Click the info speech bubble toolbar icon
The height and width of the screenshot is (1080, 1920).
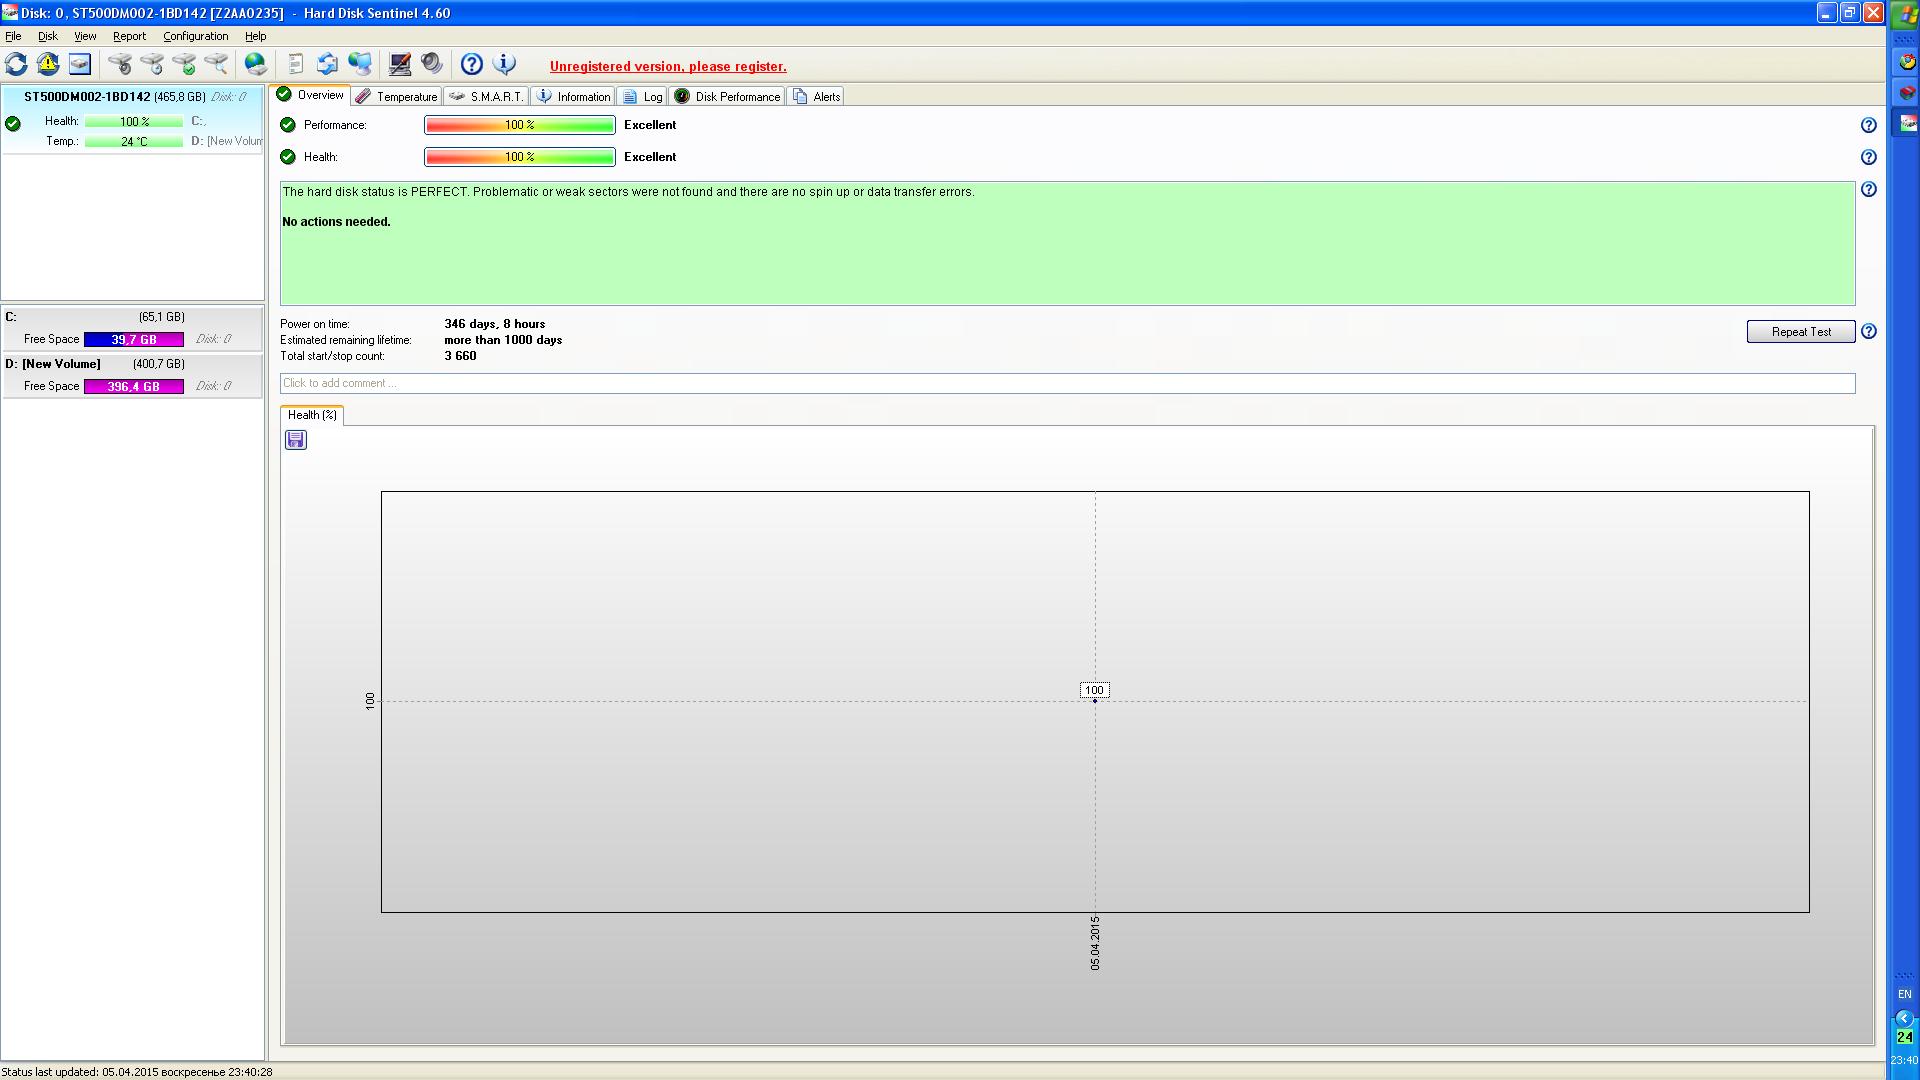tap(504, 65)
